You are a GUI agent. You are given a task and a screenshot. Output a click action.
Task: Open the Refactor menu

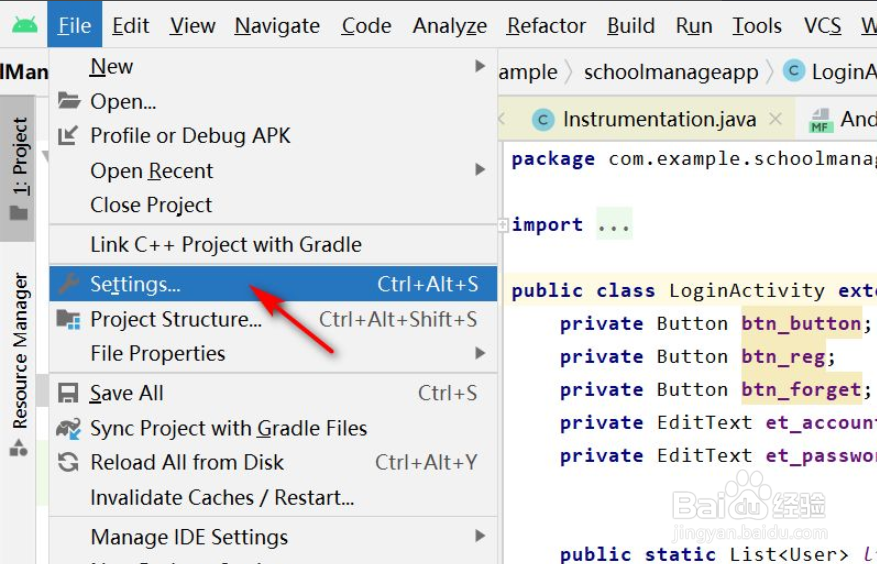coord(546,26)
